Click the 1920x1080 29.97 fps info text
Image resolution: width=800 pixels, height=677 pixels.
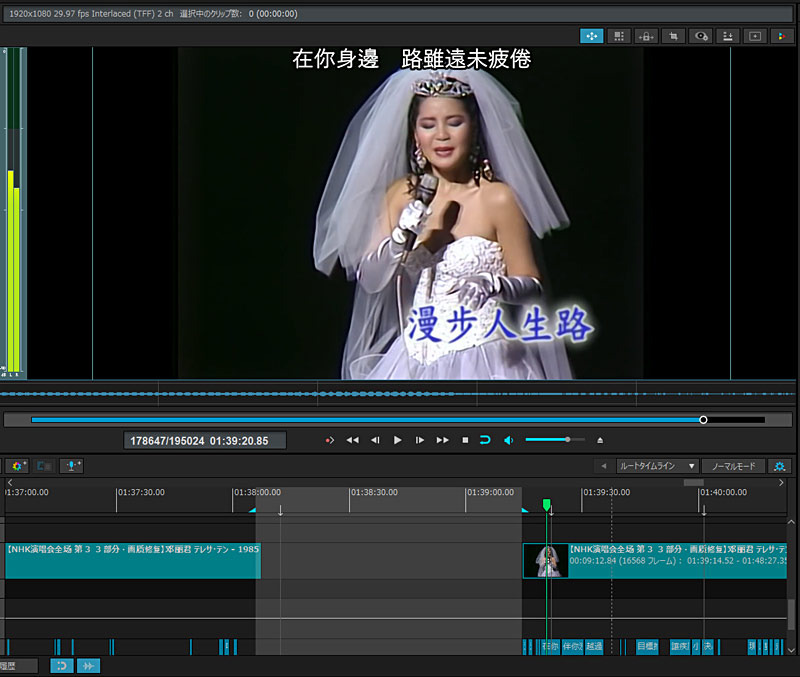point(91,14)
